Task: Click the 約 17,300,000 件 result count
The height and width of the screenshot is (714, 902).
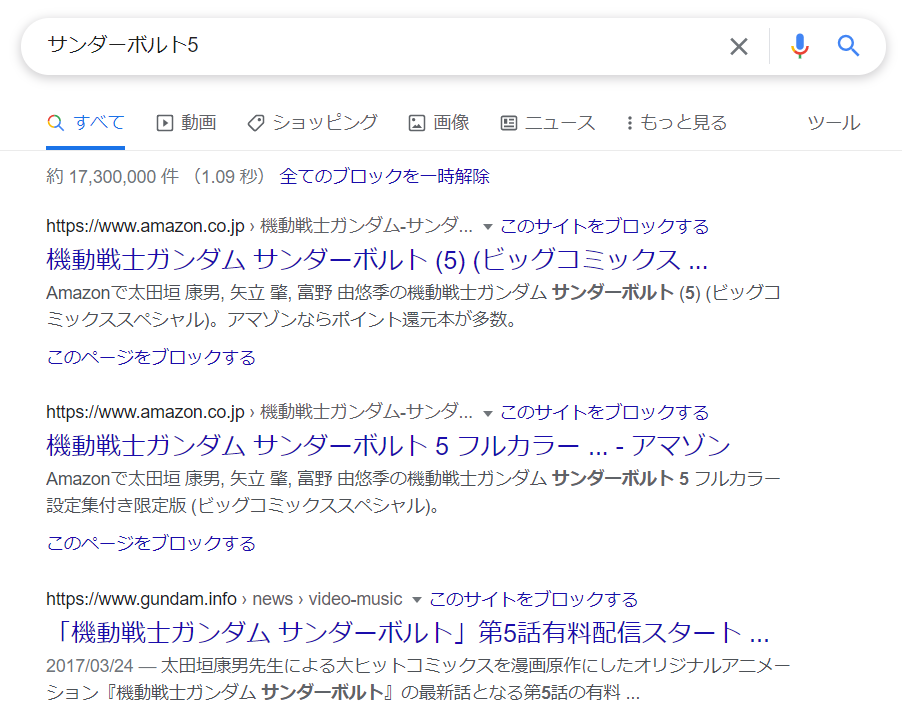Action: (x=113, y=176)
